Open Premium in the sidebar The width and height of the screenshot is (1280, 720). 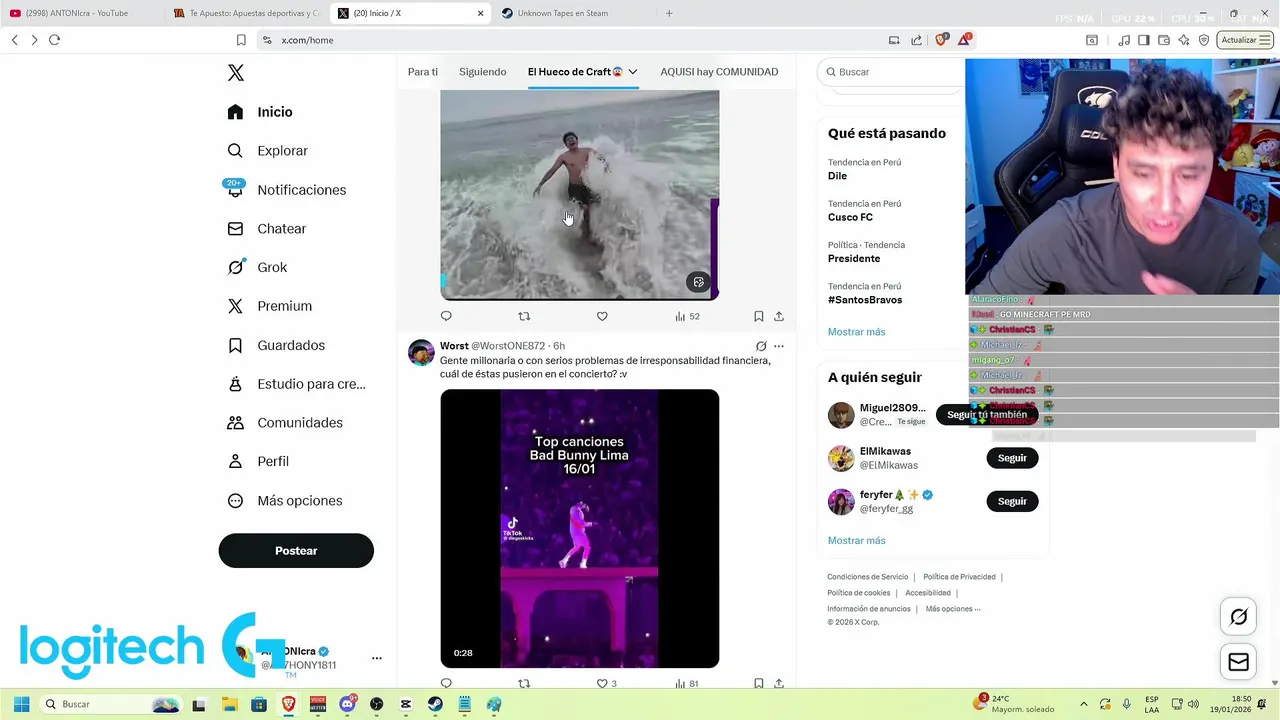(270, 306)
